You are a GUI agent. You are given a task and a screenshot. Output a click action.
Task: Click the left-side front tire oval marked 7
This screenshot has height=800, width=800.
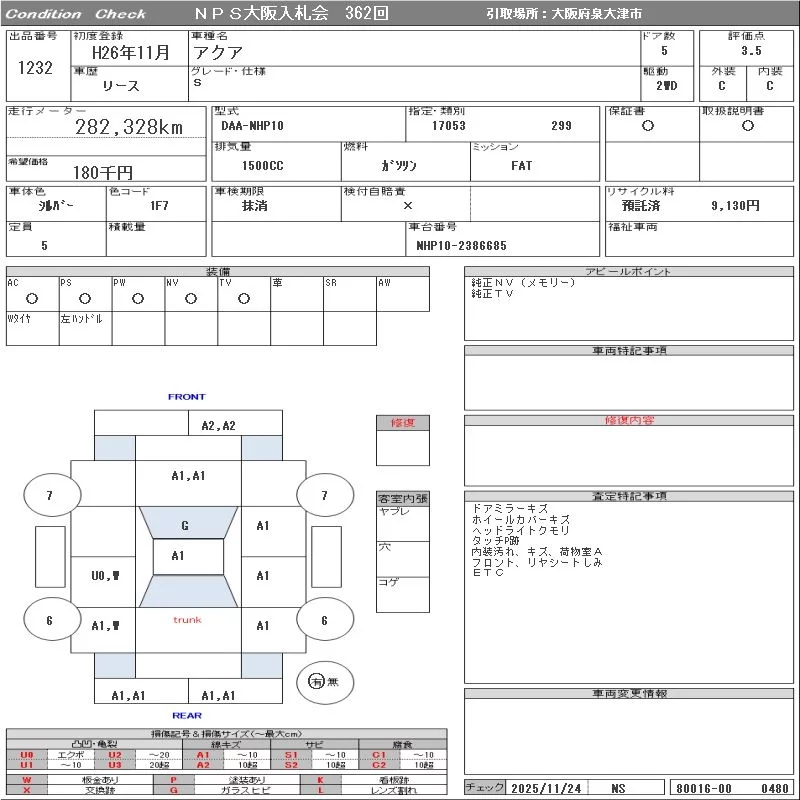click(52, 495)
